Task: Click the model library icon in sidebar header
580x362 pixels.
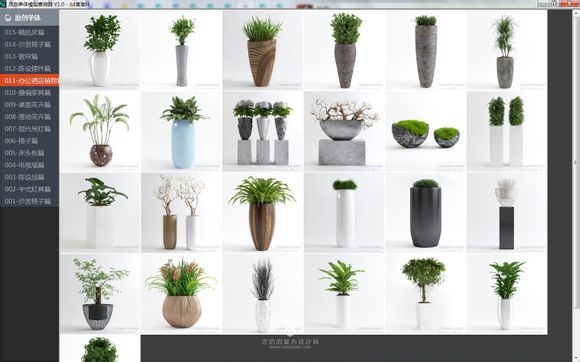Action: point(8,18)
